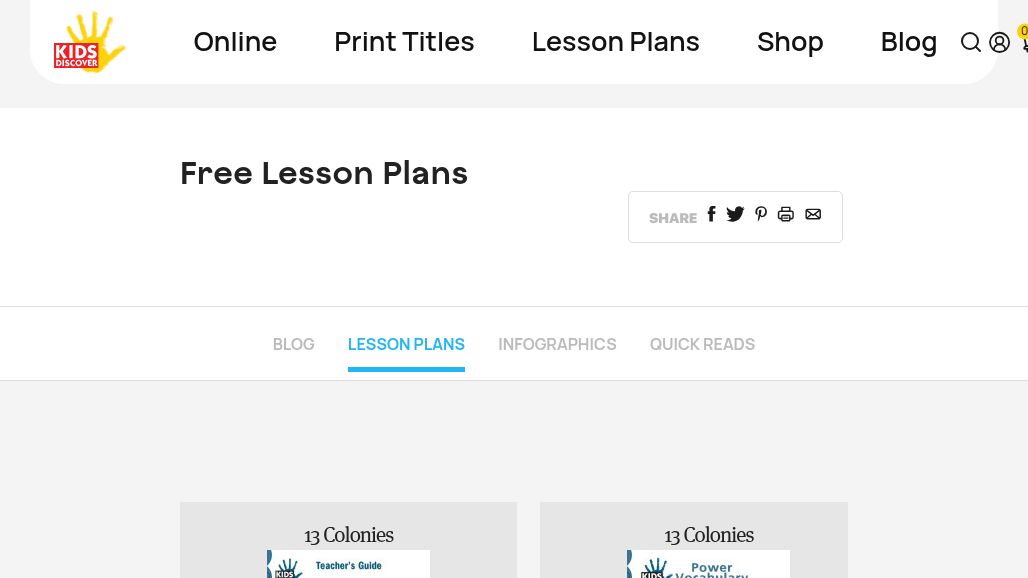Image resolution: width=1028 pixels, height=578 pixels.
Task: Switch to the BLOG tab
Action: [x=293, y=344]
